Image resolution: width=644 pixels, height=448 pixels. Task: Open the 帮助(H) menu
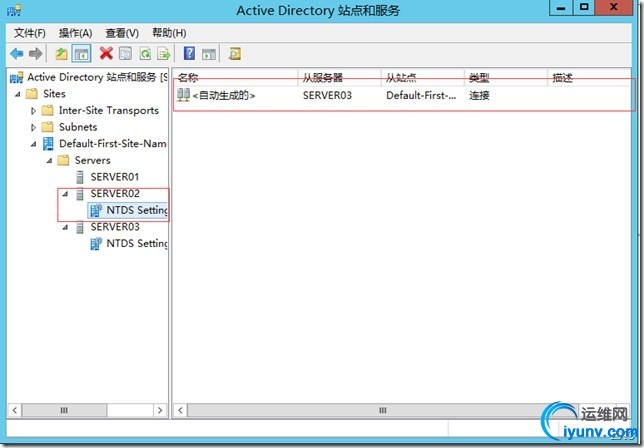pyautogui.click(x=169, y=33)
